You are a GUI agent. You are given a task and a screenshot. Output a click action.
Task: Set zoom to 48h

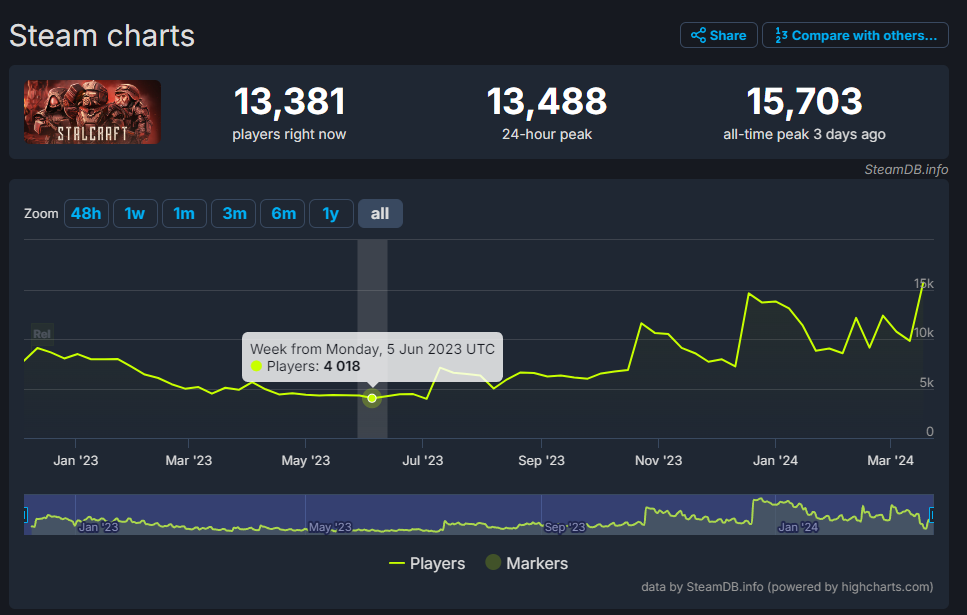pyautogui.click(x=86, y=213)
